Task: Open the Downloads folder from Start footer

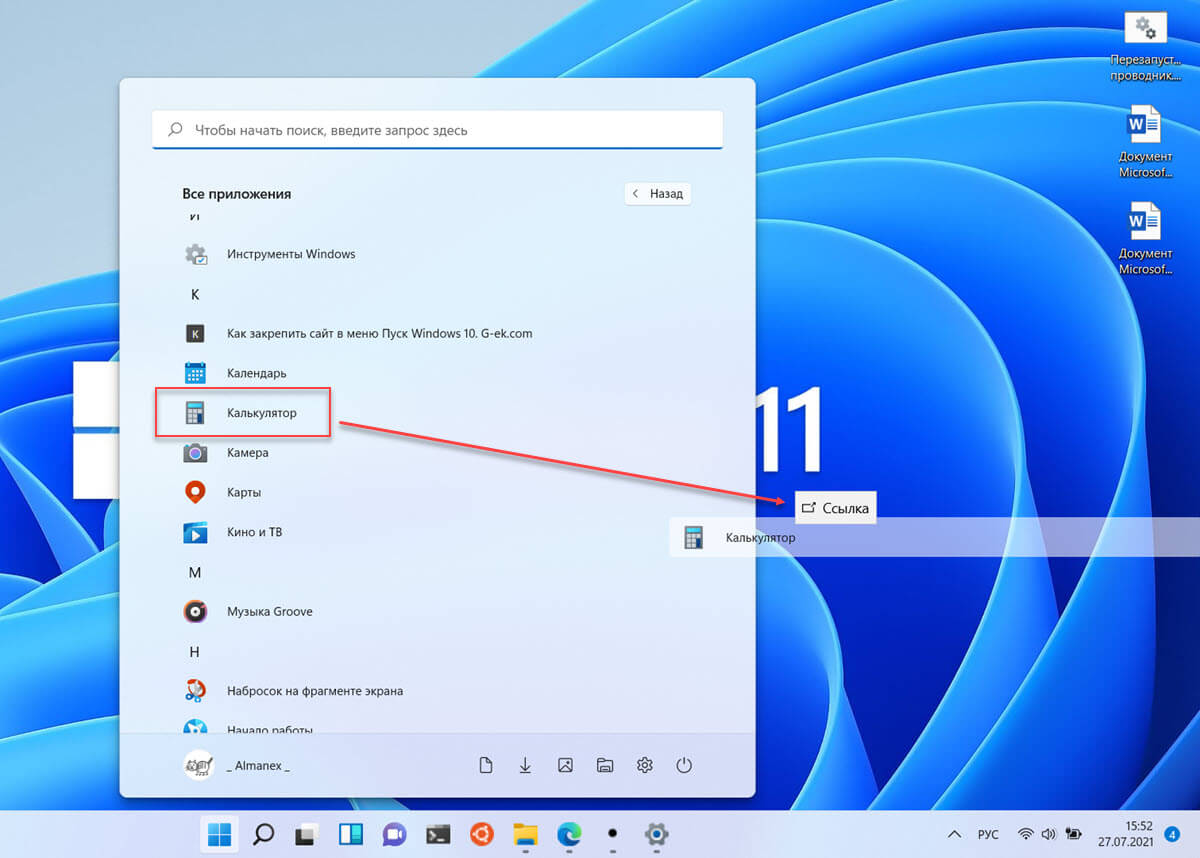Action: (x=525, y=766)
